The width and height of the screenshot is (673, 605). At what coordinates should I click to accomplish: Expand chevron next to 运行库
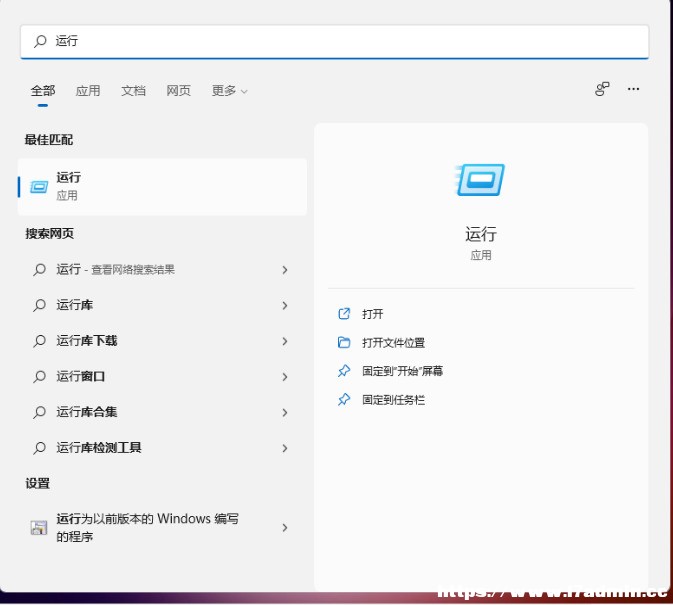(x=285, y=306)
